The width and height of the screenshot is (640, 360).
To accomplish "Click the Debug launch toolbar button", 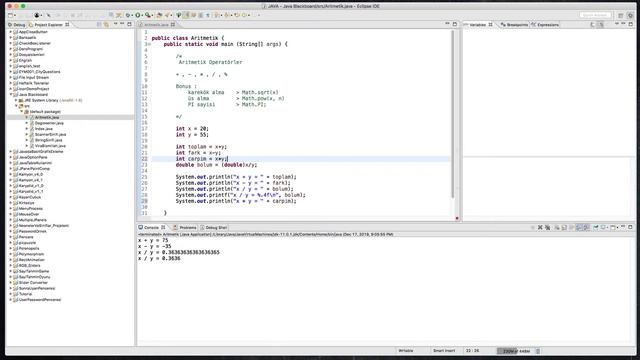I will pyautogui.click(x=128, y=15).
